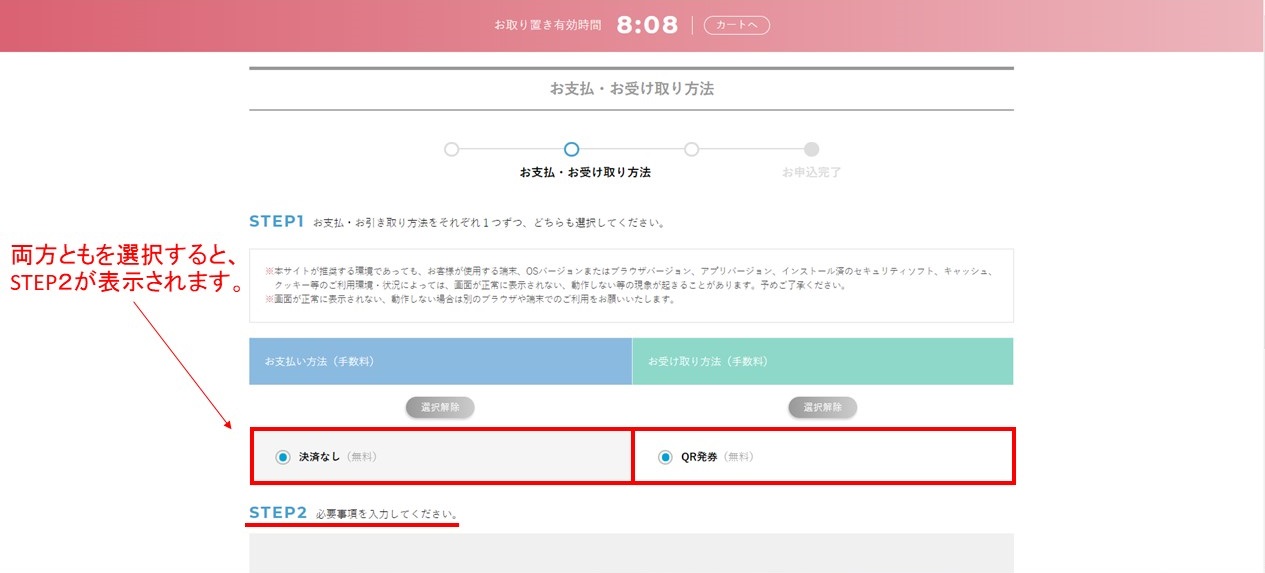Click the underlined STEP2 heading
The width and height of the screenshot is (1265, 573).
(x=278, y=513)
